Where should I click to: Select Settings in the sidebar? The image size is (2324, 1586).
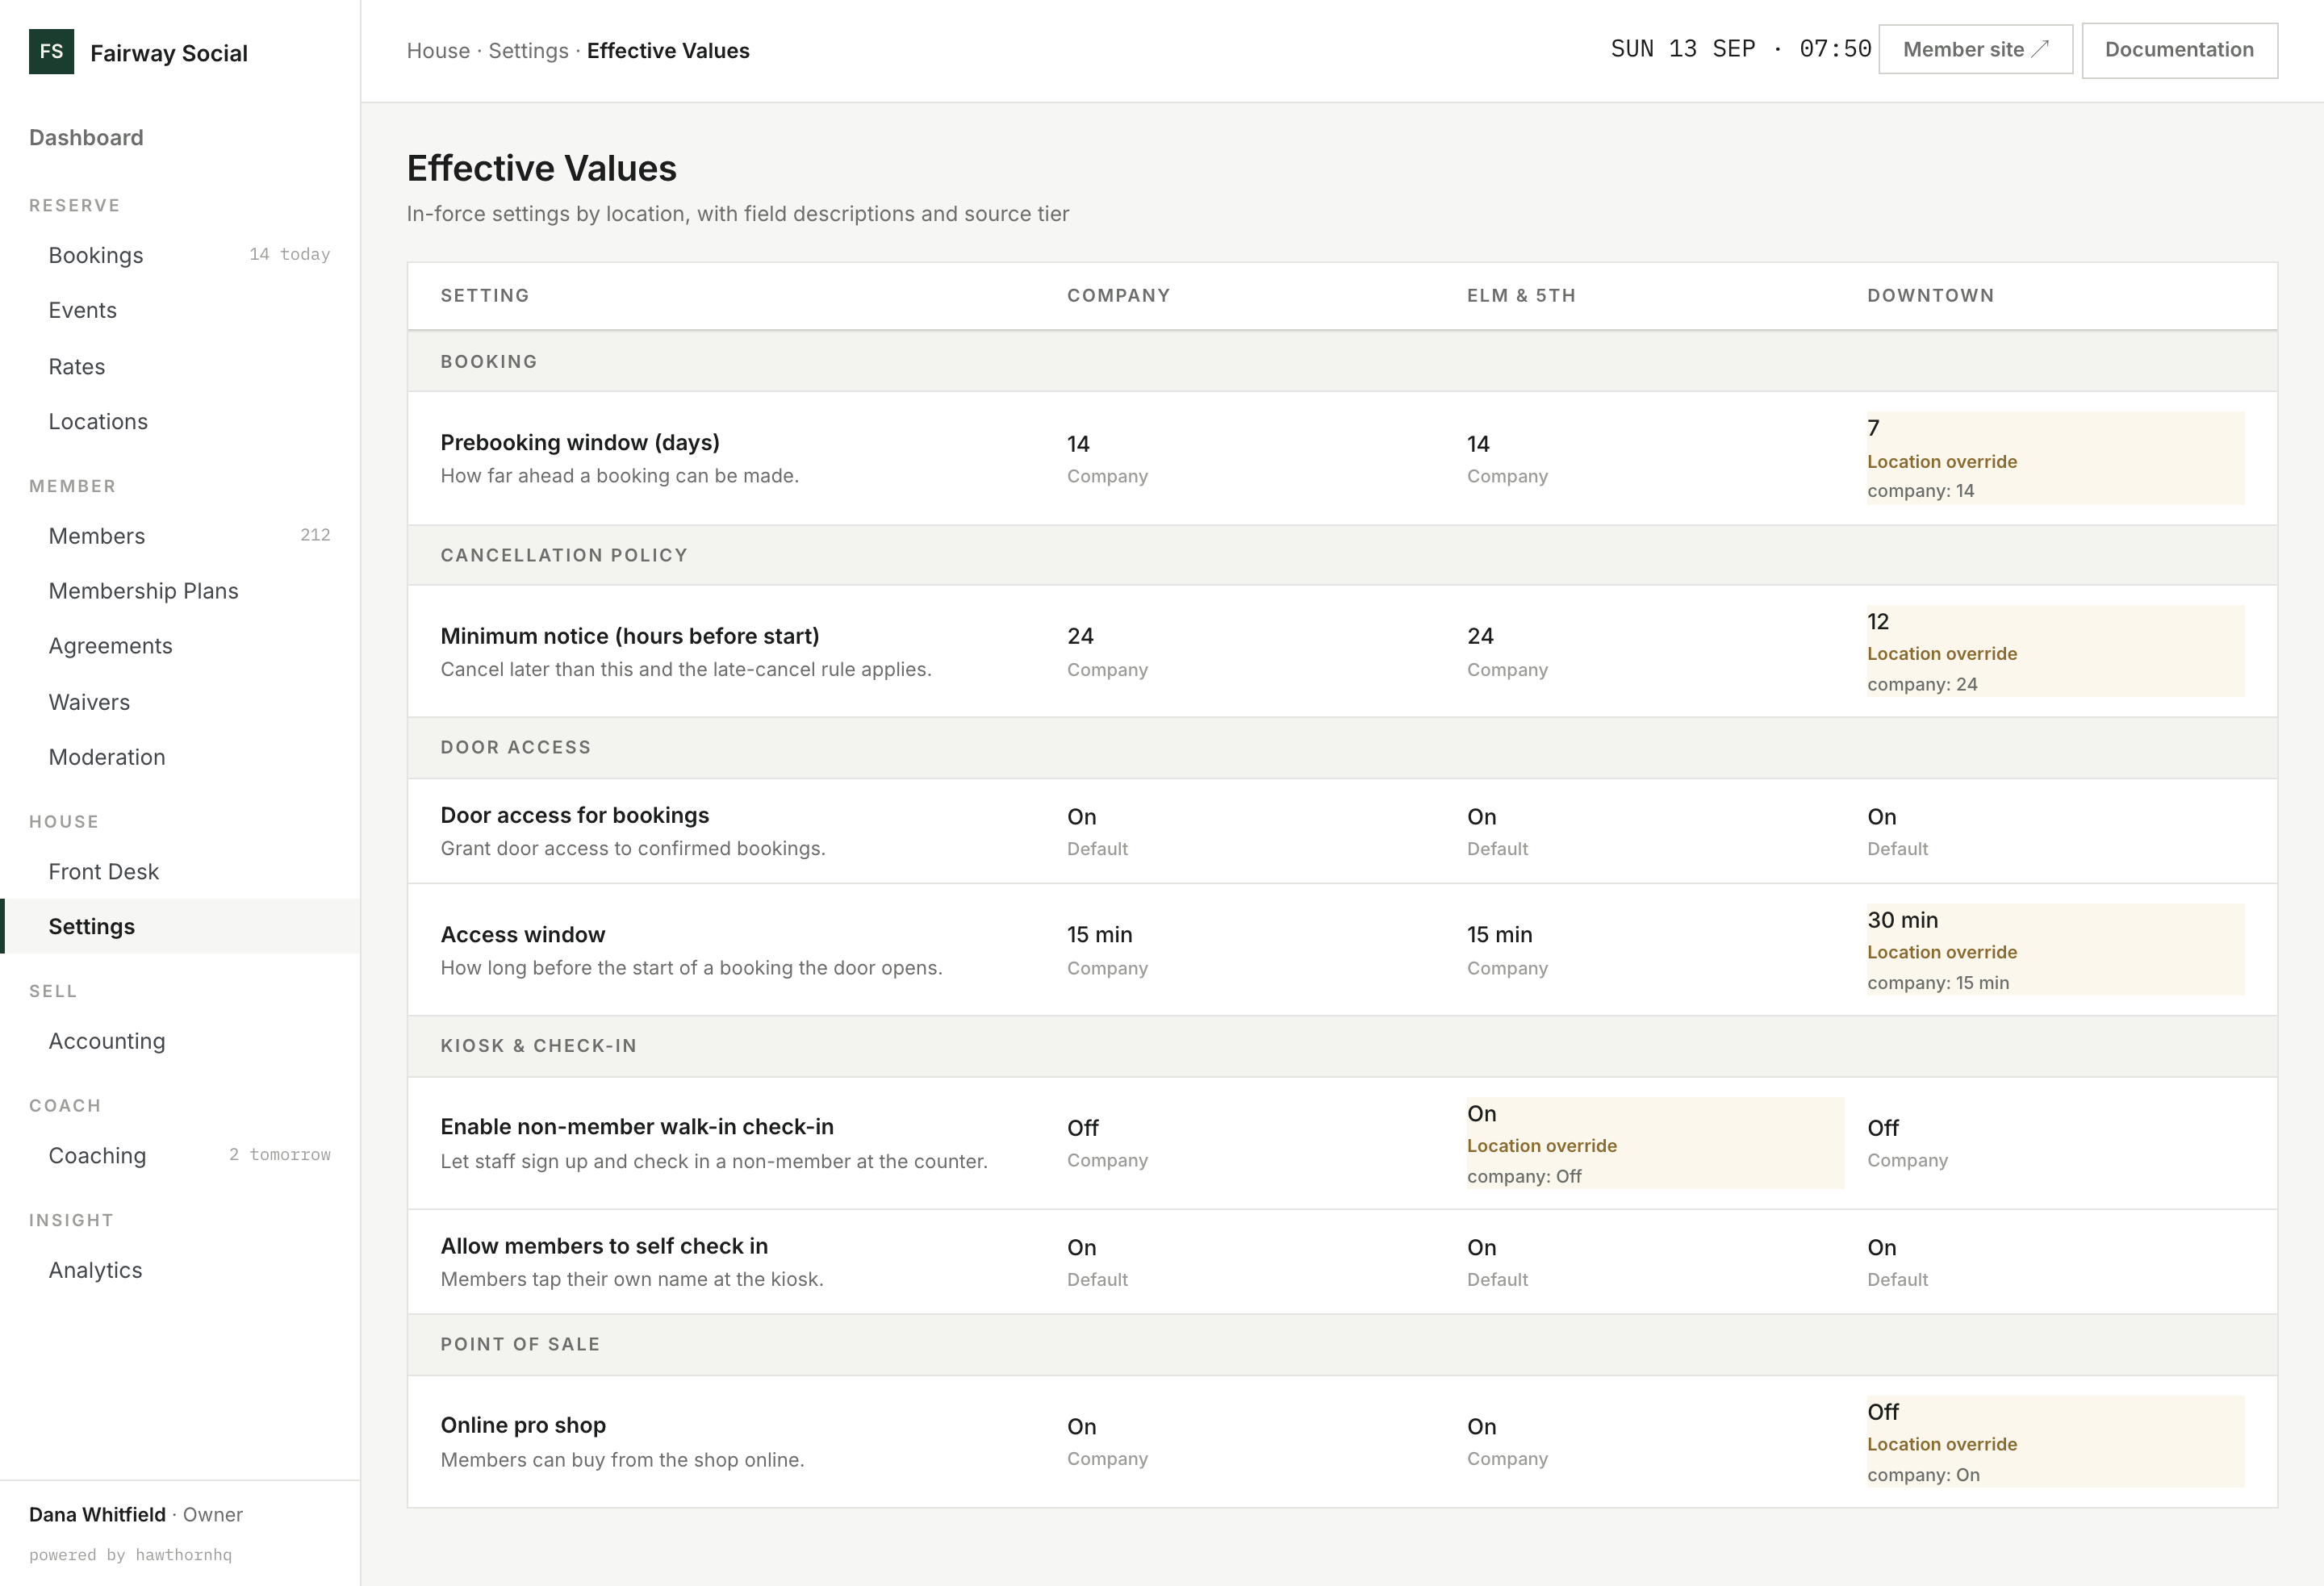pos(180,926)
